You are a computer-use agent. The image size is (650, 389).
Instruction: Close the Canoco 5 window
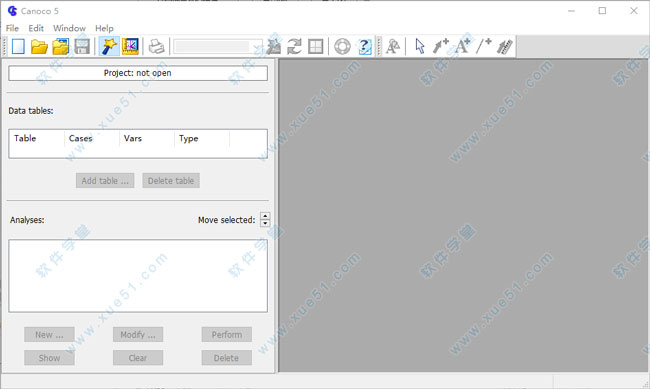[x=634, y=11]
